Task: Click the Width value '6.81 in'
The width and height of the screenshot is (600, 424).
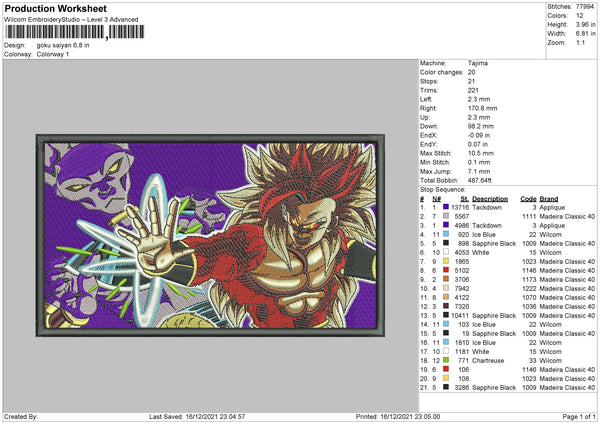Action: tap(585, 34)
